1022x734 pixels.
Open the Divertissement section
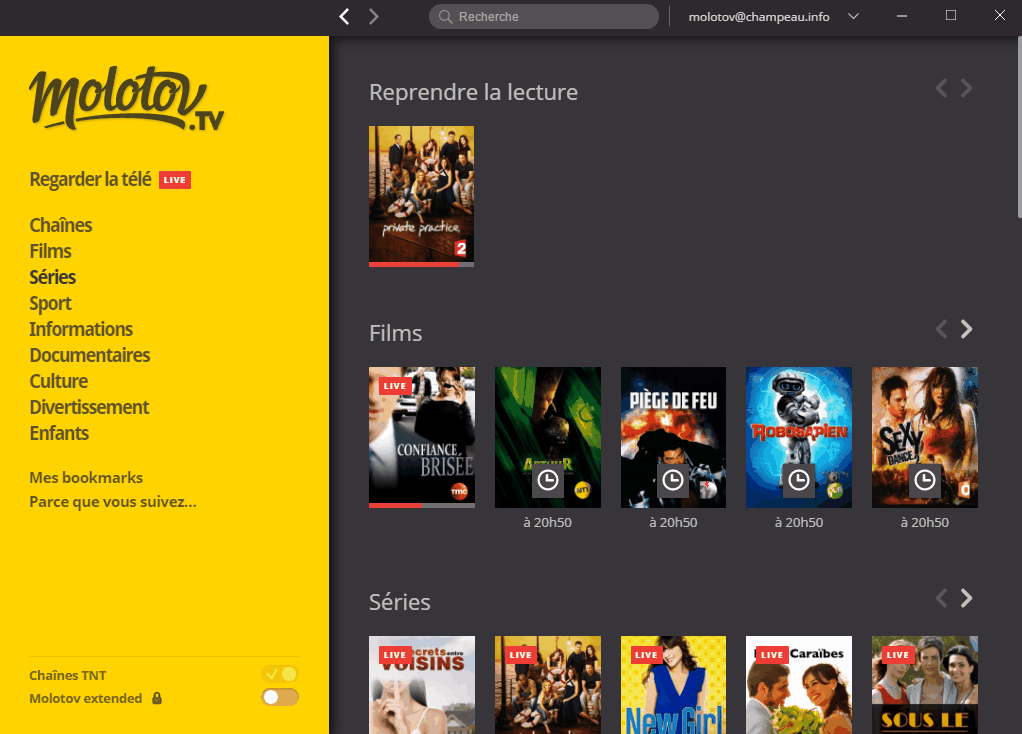tap(89, 407)
